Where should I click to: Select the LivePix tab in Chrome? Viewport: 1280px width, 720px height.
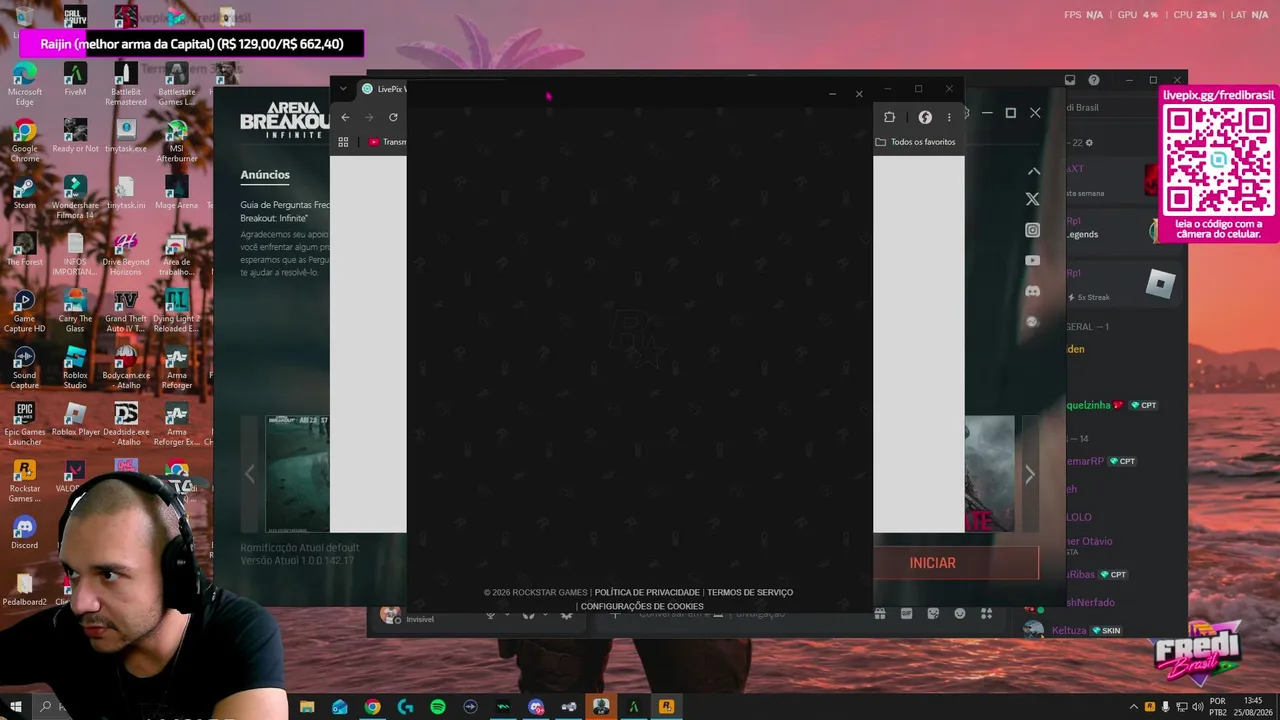pyautogui.click(x=382, y=89)
